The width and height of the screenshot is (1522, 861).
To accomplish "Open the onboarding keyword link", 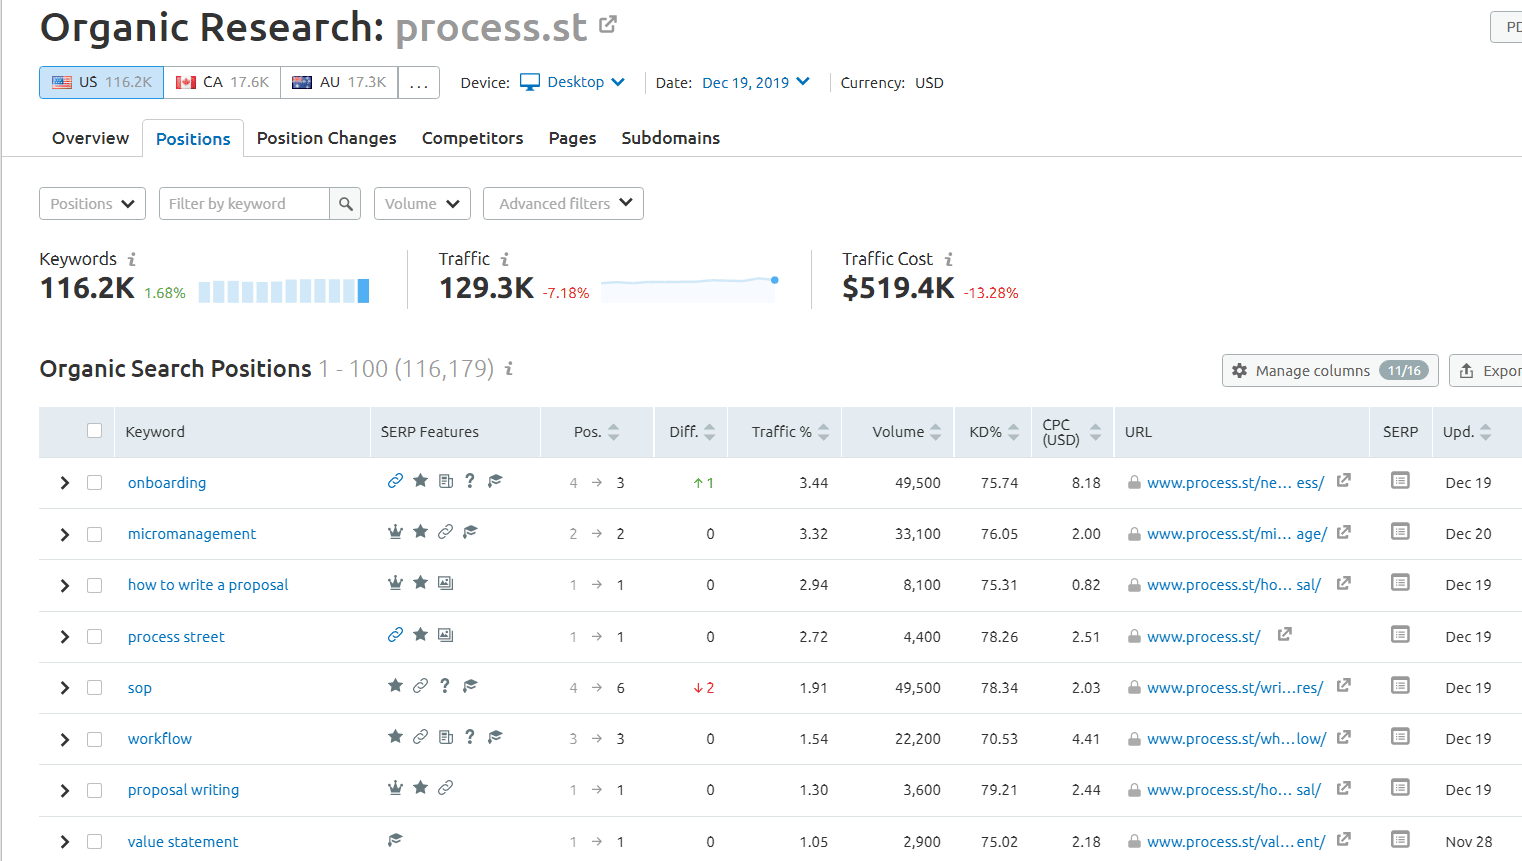I will coord(167,483).
